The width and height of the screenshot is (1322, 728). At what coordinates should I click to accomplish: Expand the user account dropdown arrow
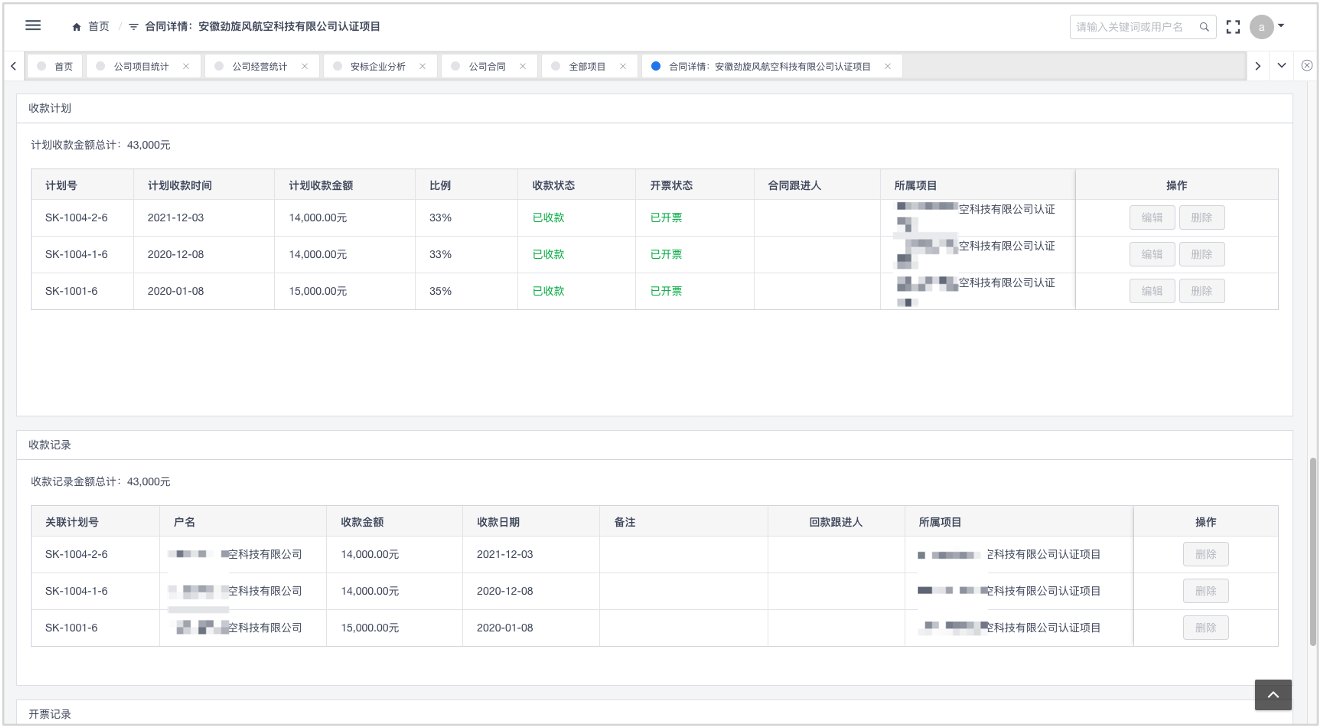tap(1281, 26)
